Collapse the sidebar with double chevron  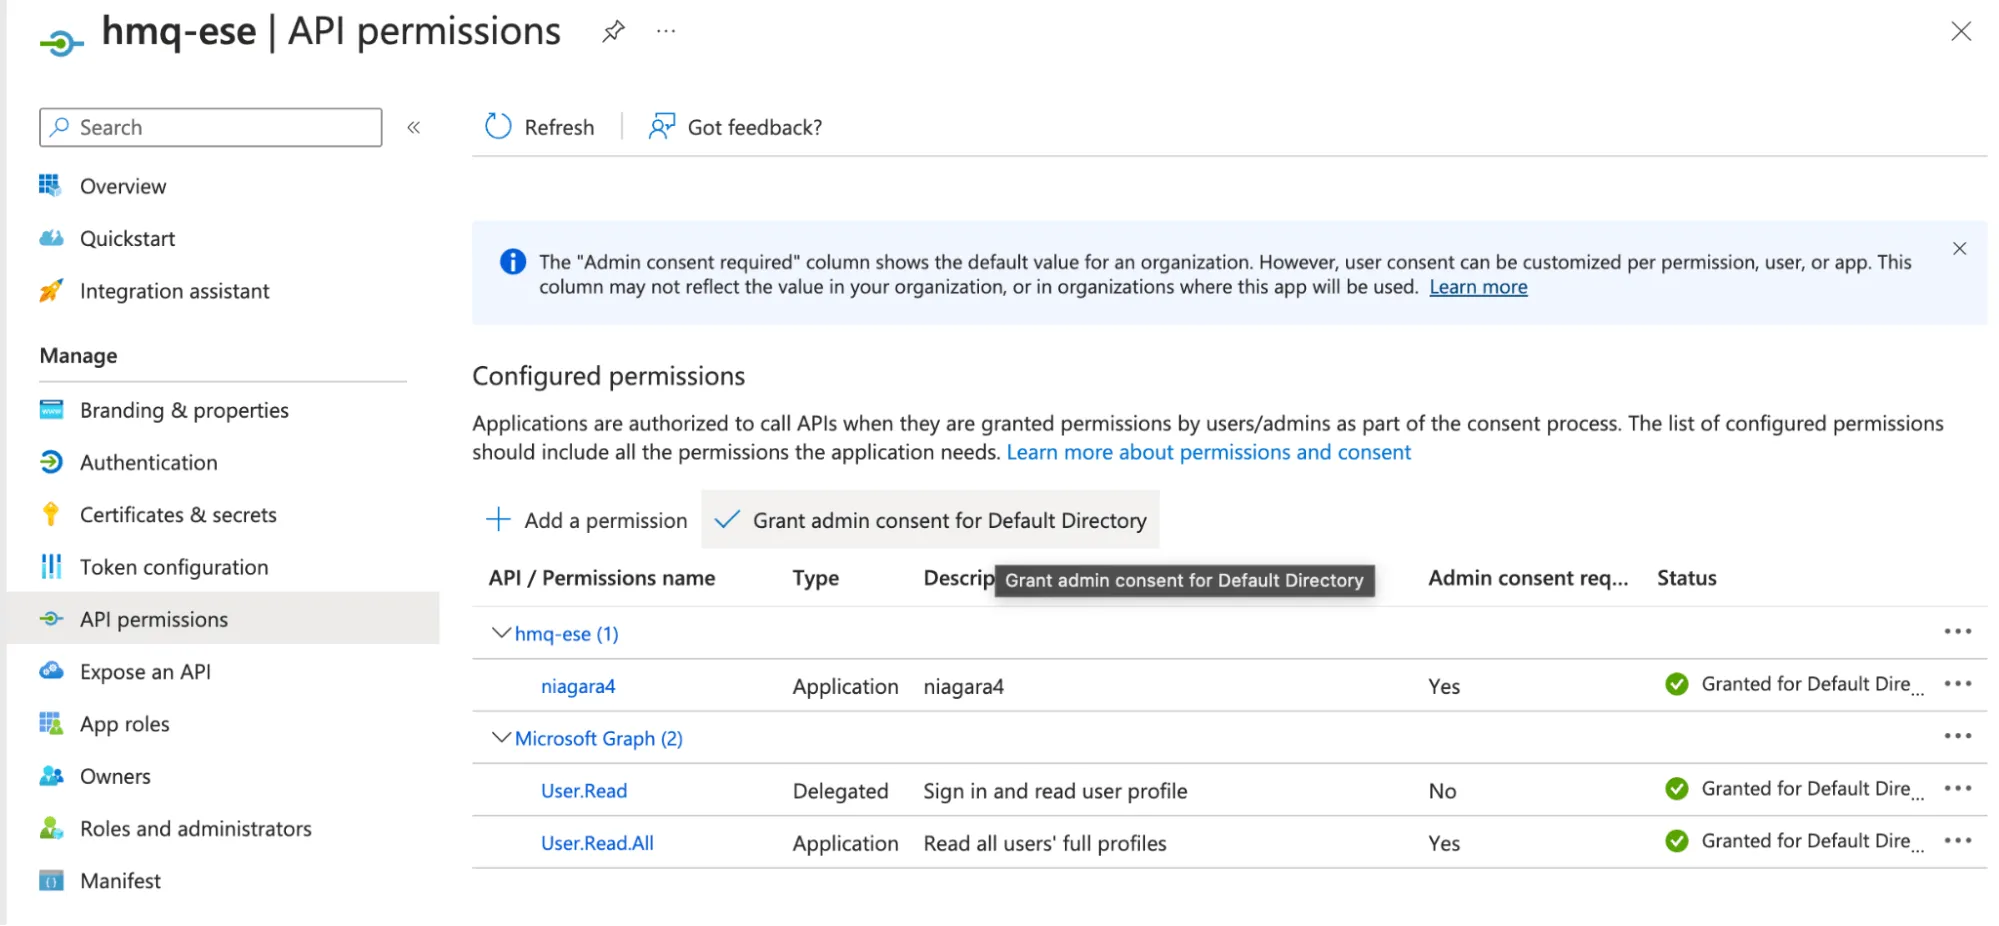414,127
